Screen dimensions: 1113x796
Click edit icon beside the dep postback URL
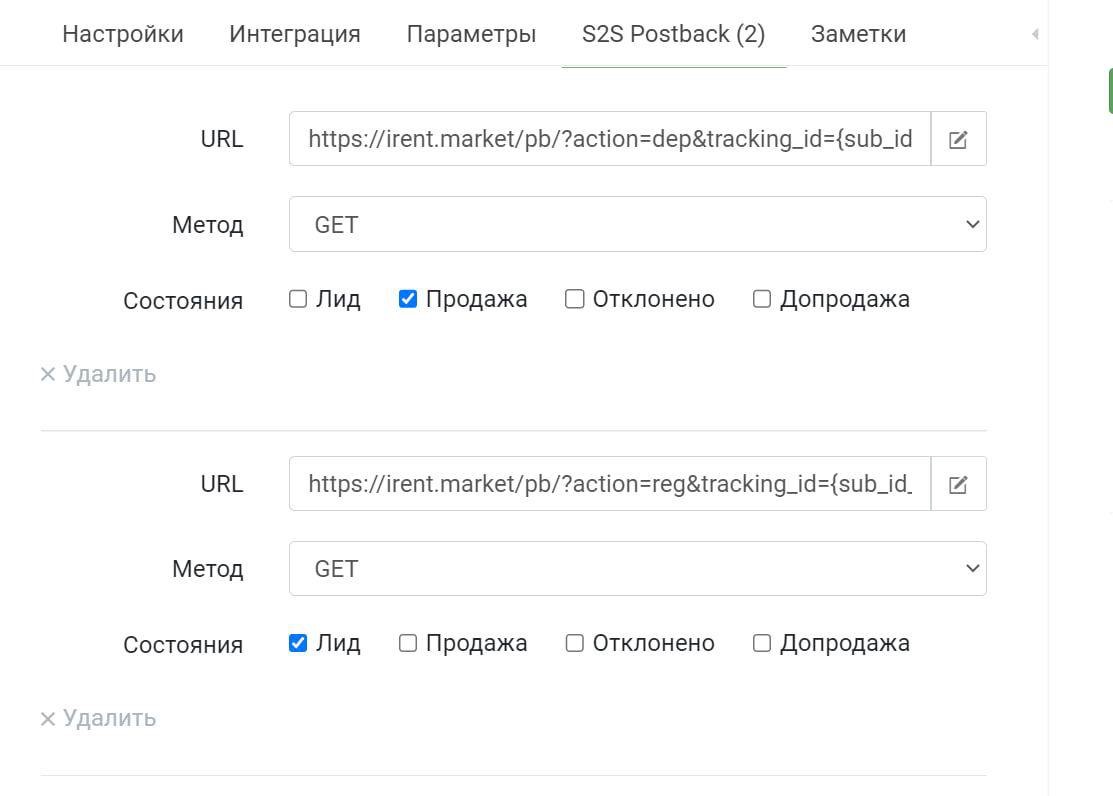958,139
